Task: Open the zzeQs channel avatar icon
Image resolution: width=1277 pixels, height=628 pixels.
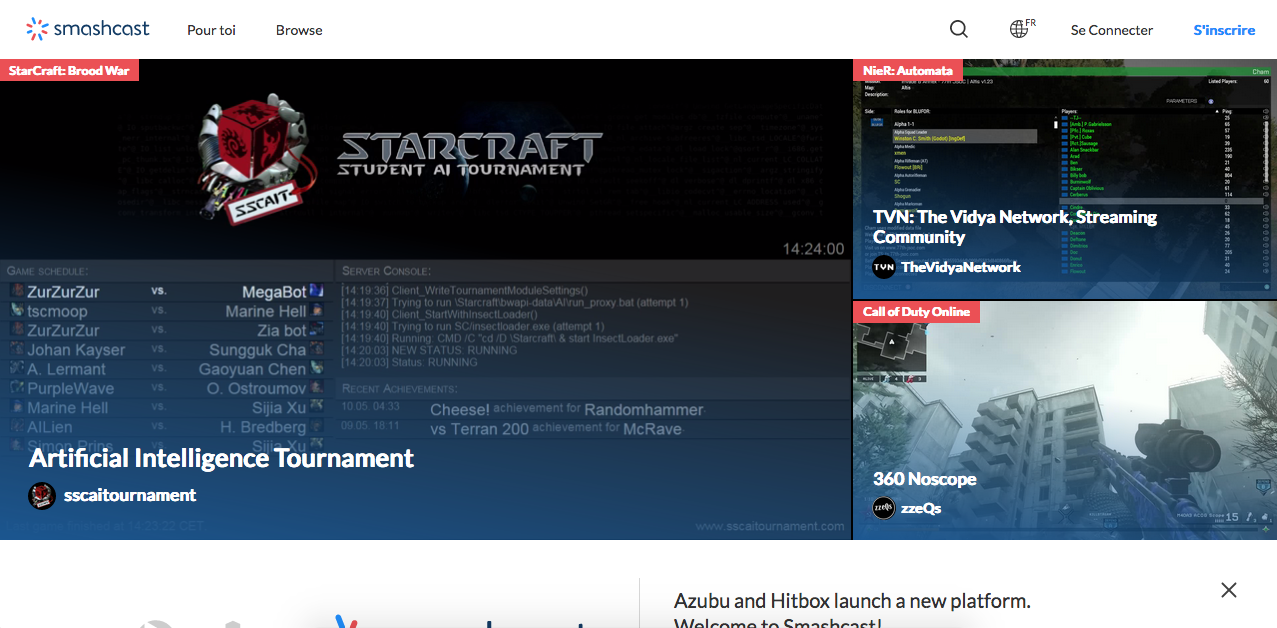Action: click(884, 508)
